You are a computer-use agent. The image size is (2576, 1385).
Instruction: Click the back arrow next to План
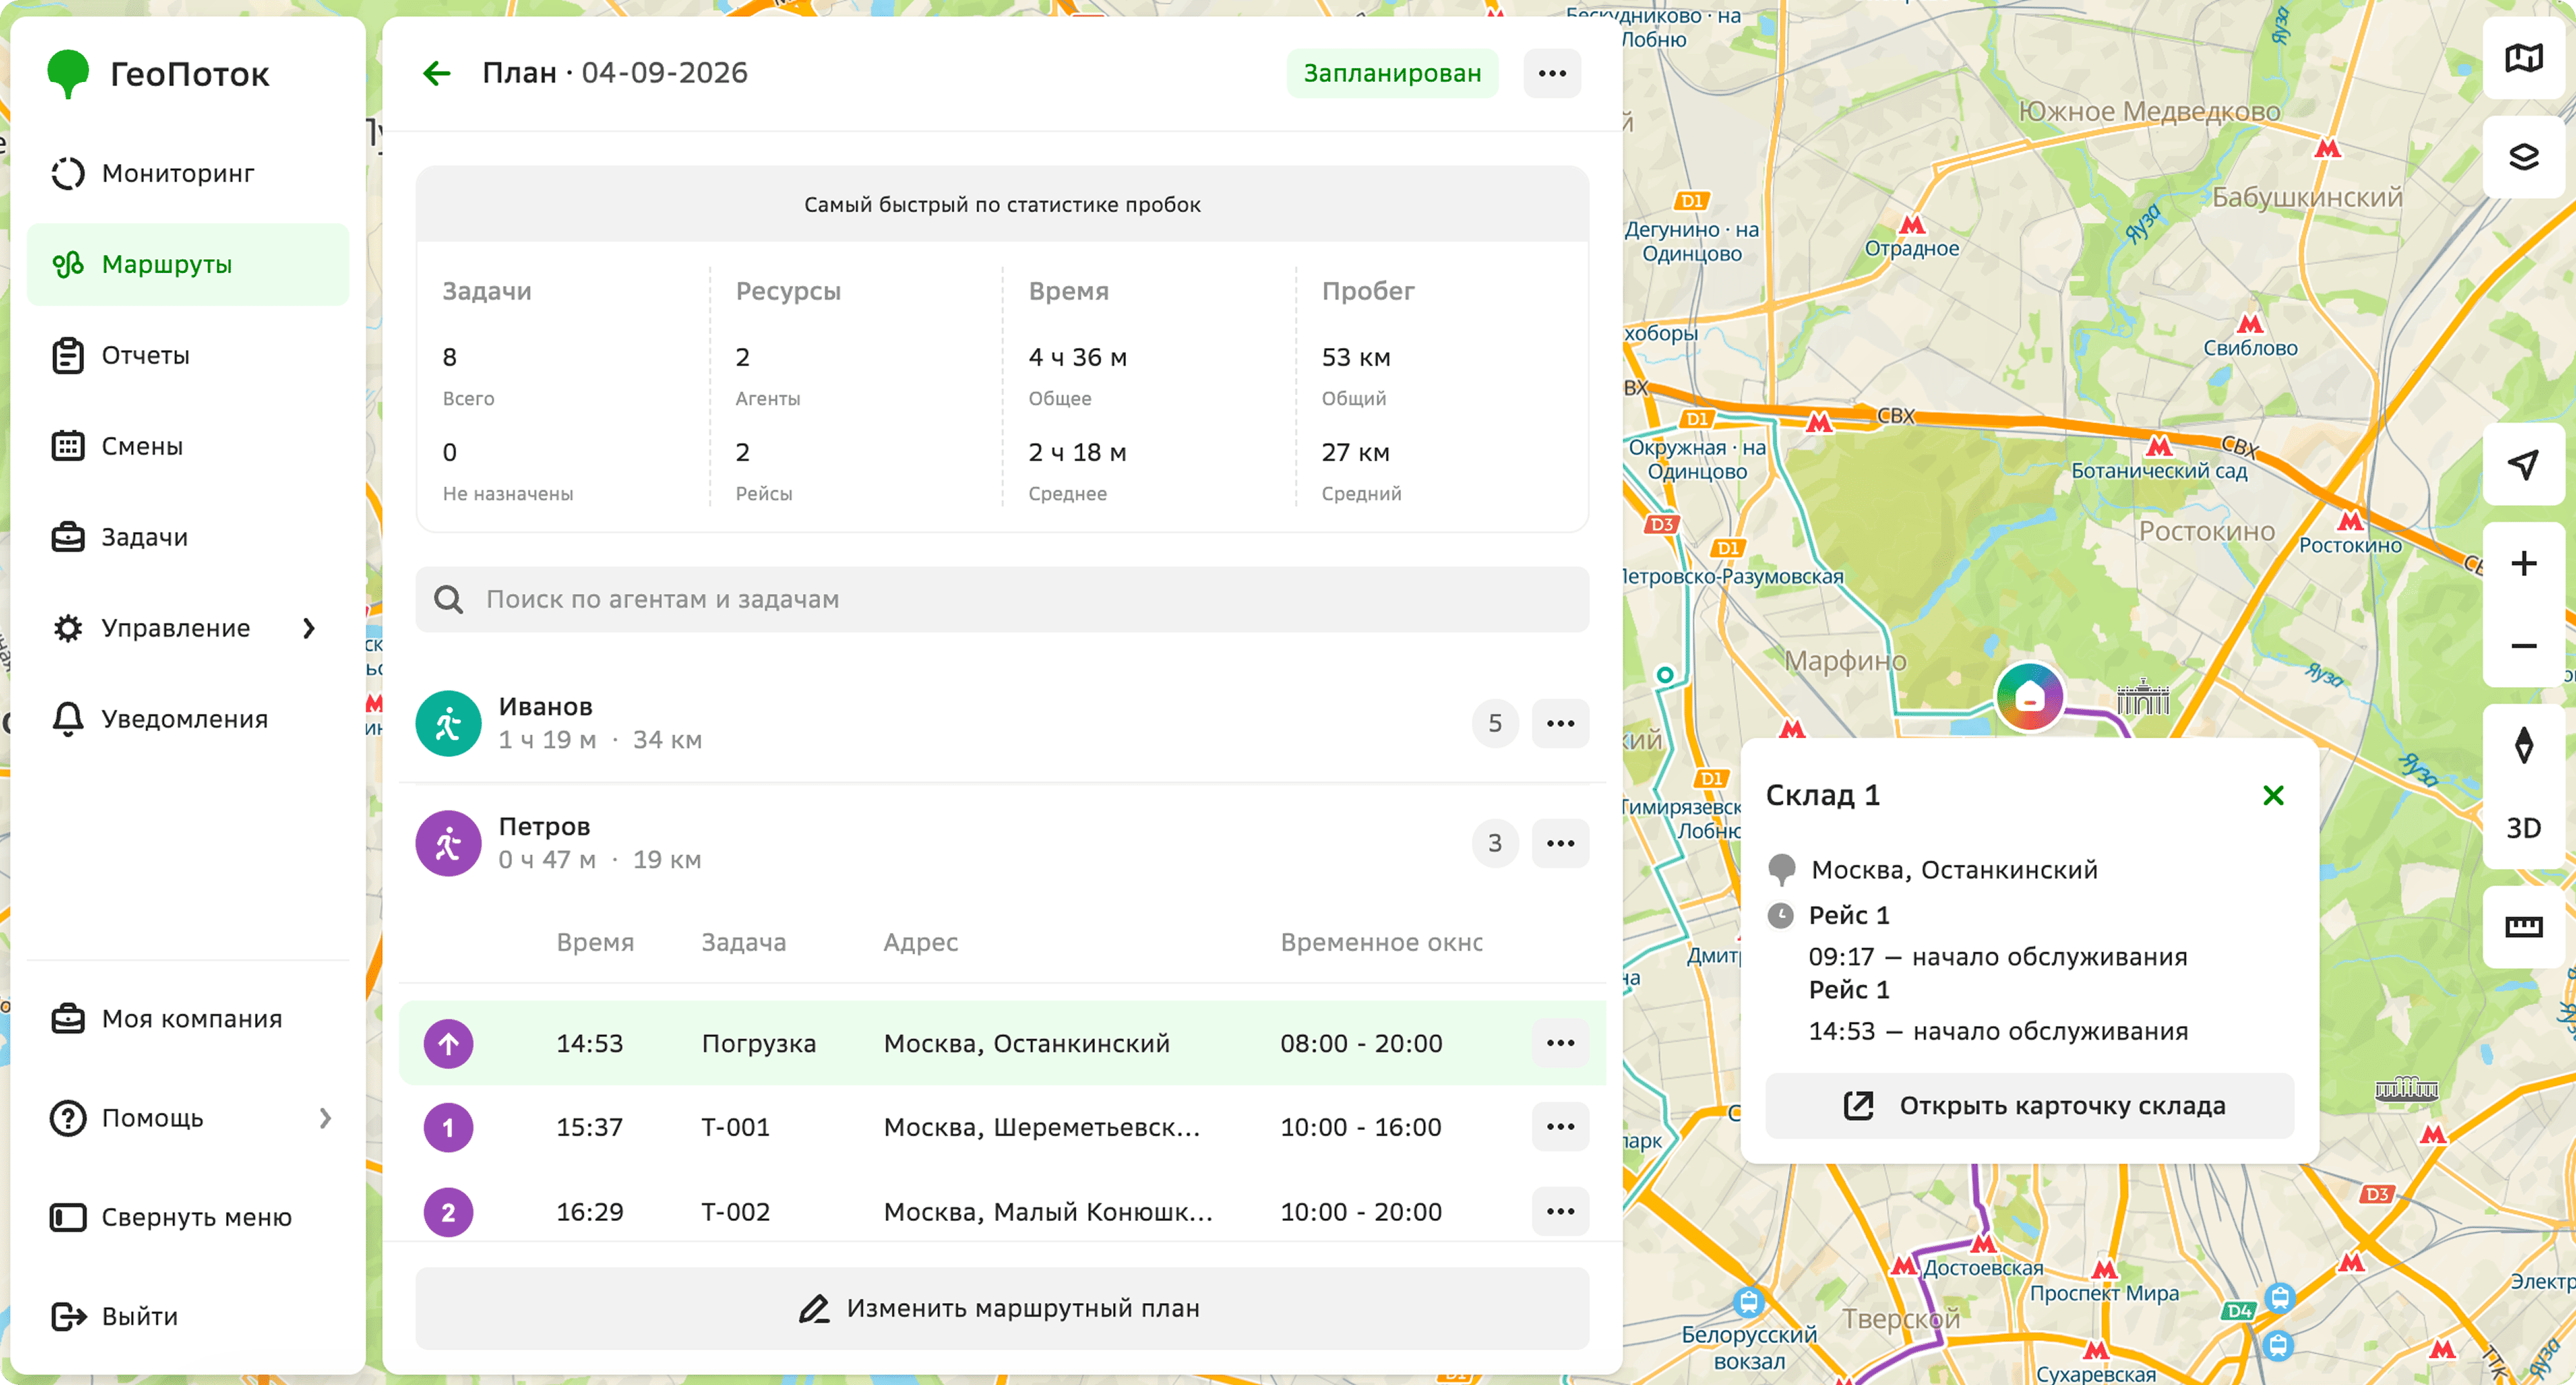pyautogui.click(x=437, y=73)
